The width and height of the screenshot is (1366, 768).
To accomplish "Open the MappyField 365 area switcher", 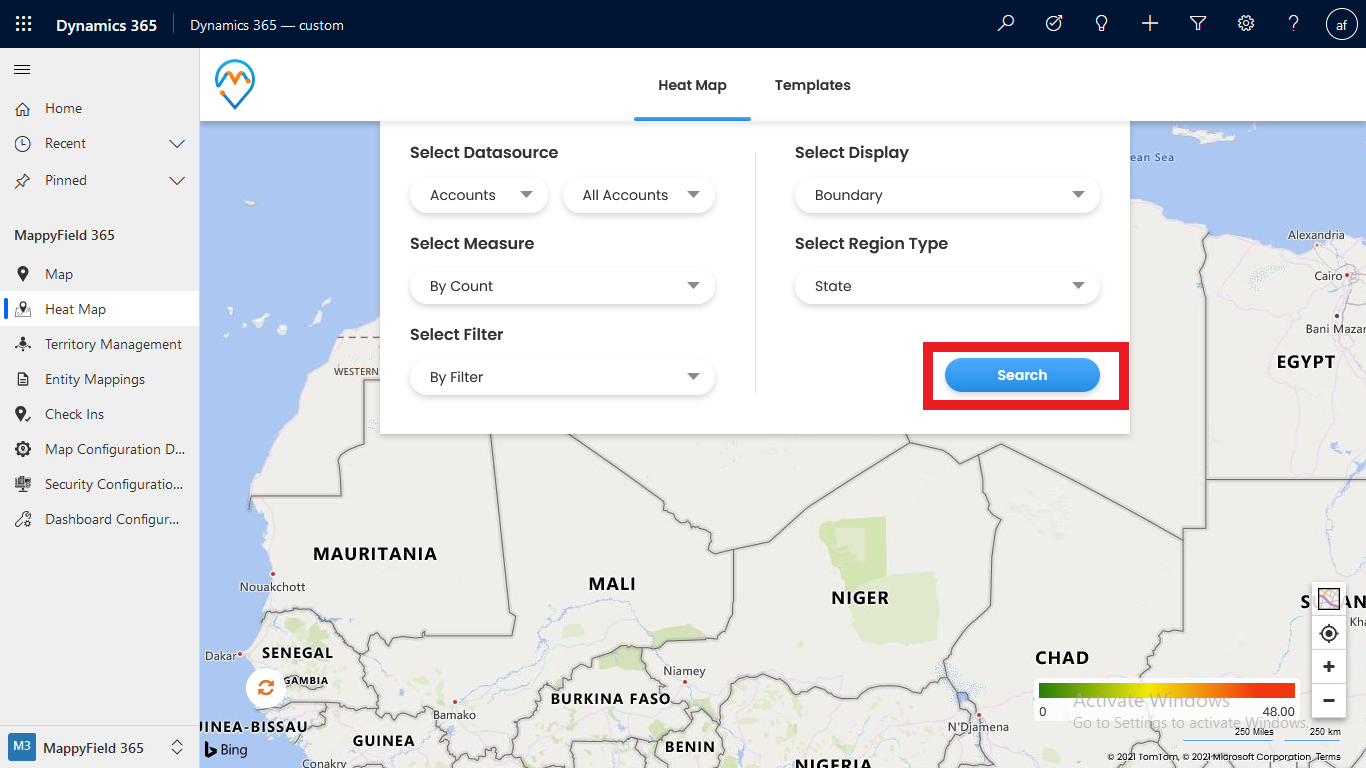I will [99, 747].
